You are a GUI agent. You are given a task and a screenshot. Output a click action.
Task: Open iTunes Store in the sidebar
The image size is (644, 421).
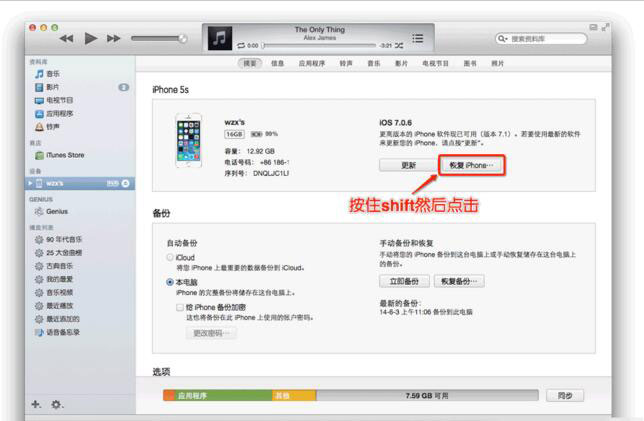(60, 155)
